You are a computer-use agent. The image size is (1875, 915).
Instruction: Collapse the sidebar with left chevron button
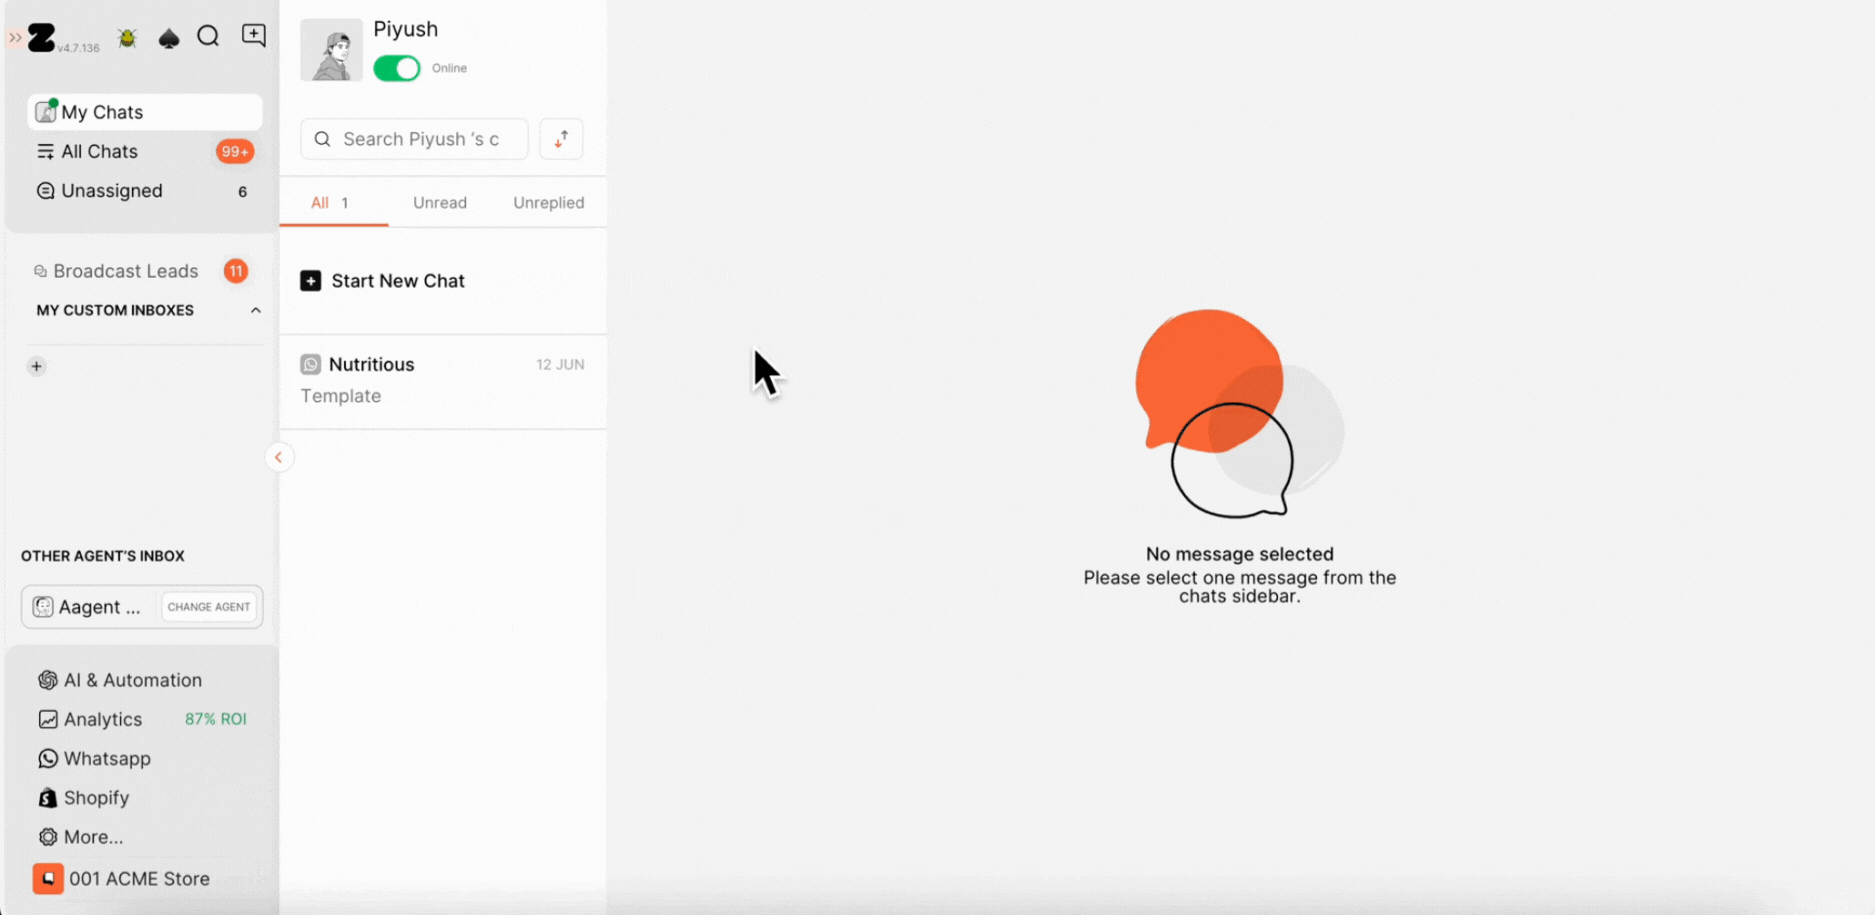pos(279,457)
